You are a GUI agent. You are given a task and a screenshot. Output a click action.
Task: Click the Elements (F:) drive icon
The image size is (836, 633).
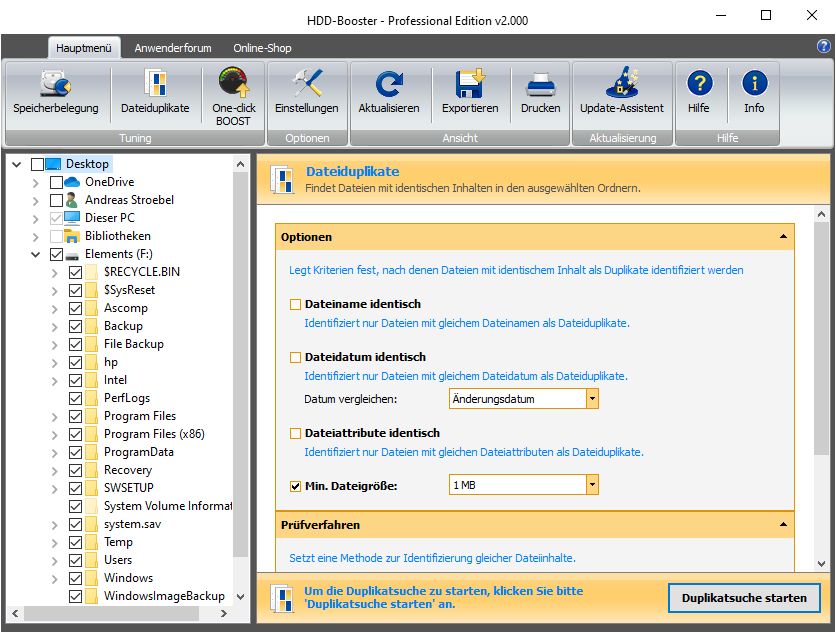tap(72, 255)
